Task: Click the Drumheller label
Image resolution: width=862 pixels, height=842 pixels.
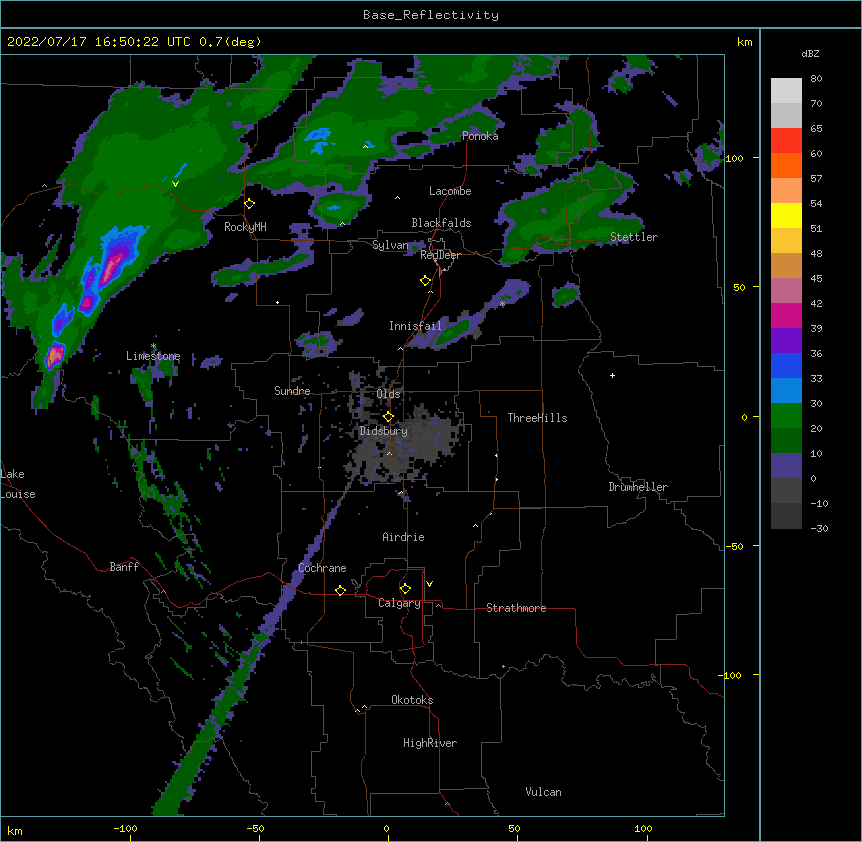Action: 638,487
